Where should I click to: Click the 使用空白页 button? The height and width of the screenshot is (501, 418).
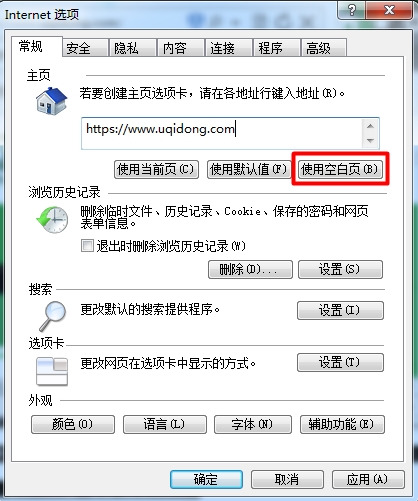pyautogui.click(x=340, y=169)
